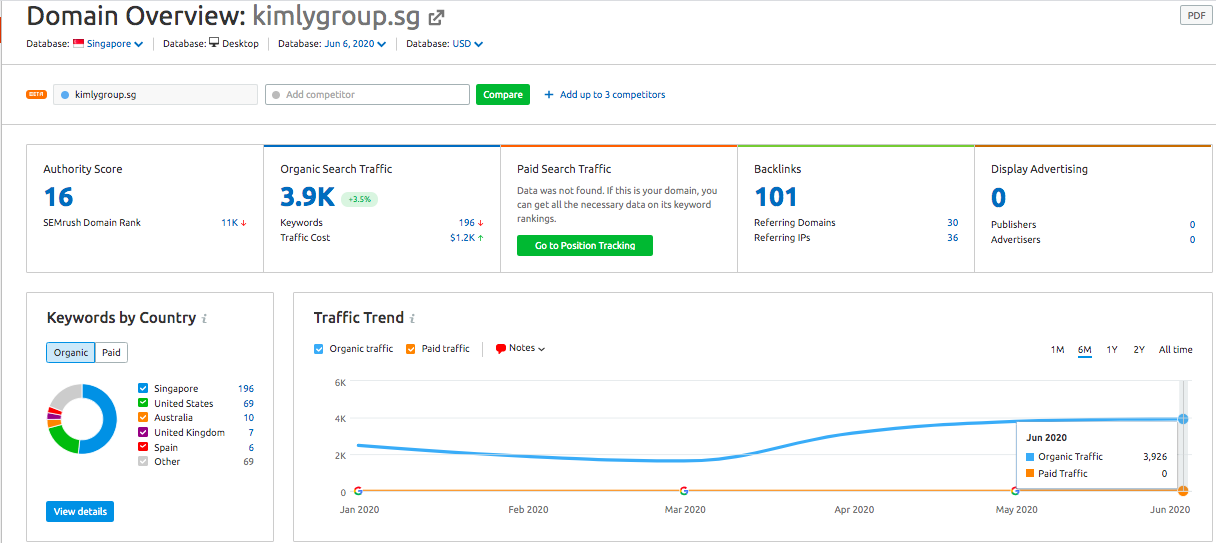
Task: Click the +3.5% organic traffic badge
Action: (359, 199)
